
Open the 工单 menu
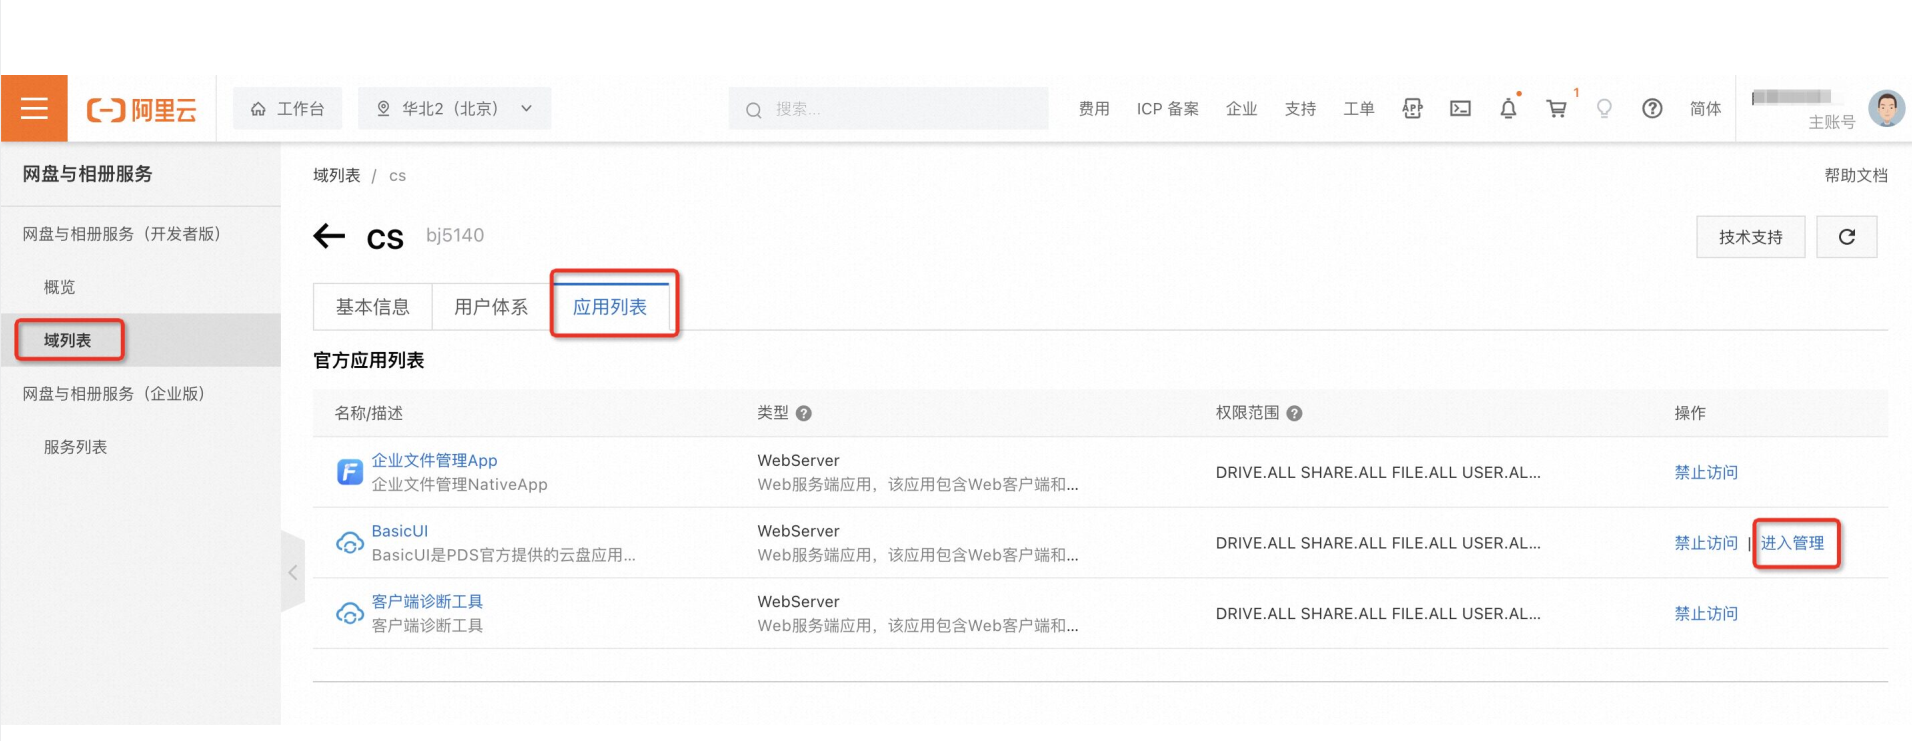1358,109
